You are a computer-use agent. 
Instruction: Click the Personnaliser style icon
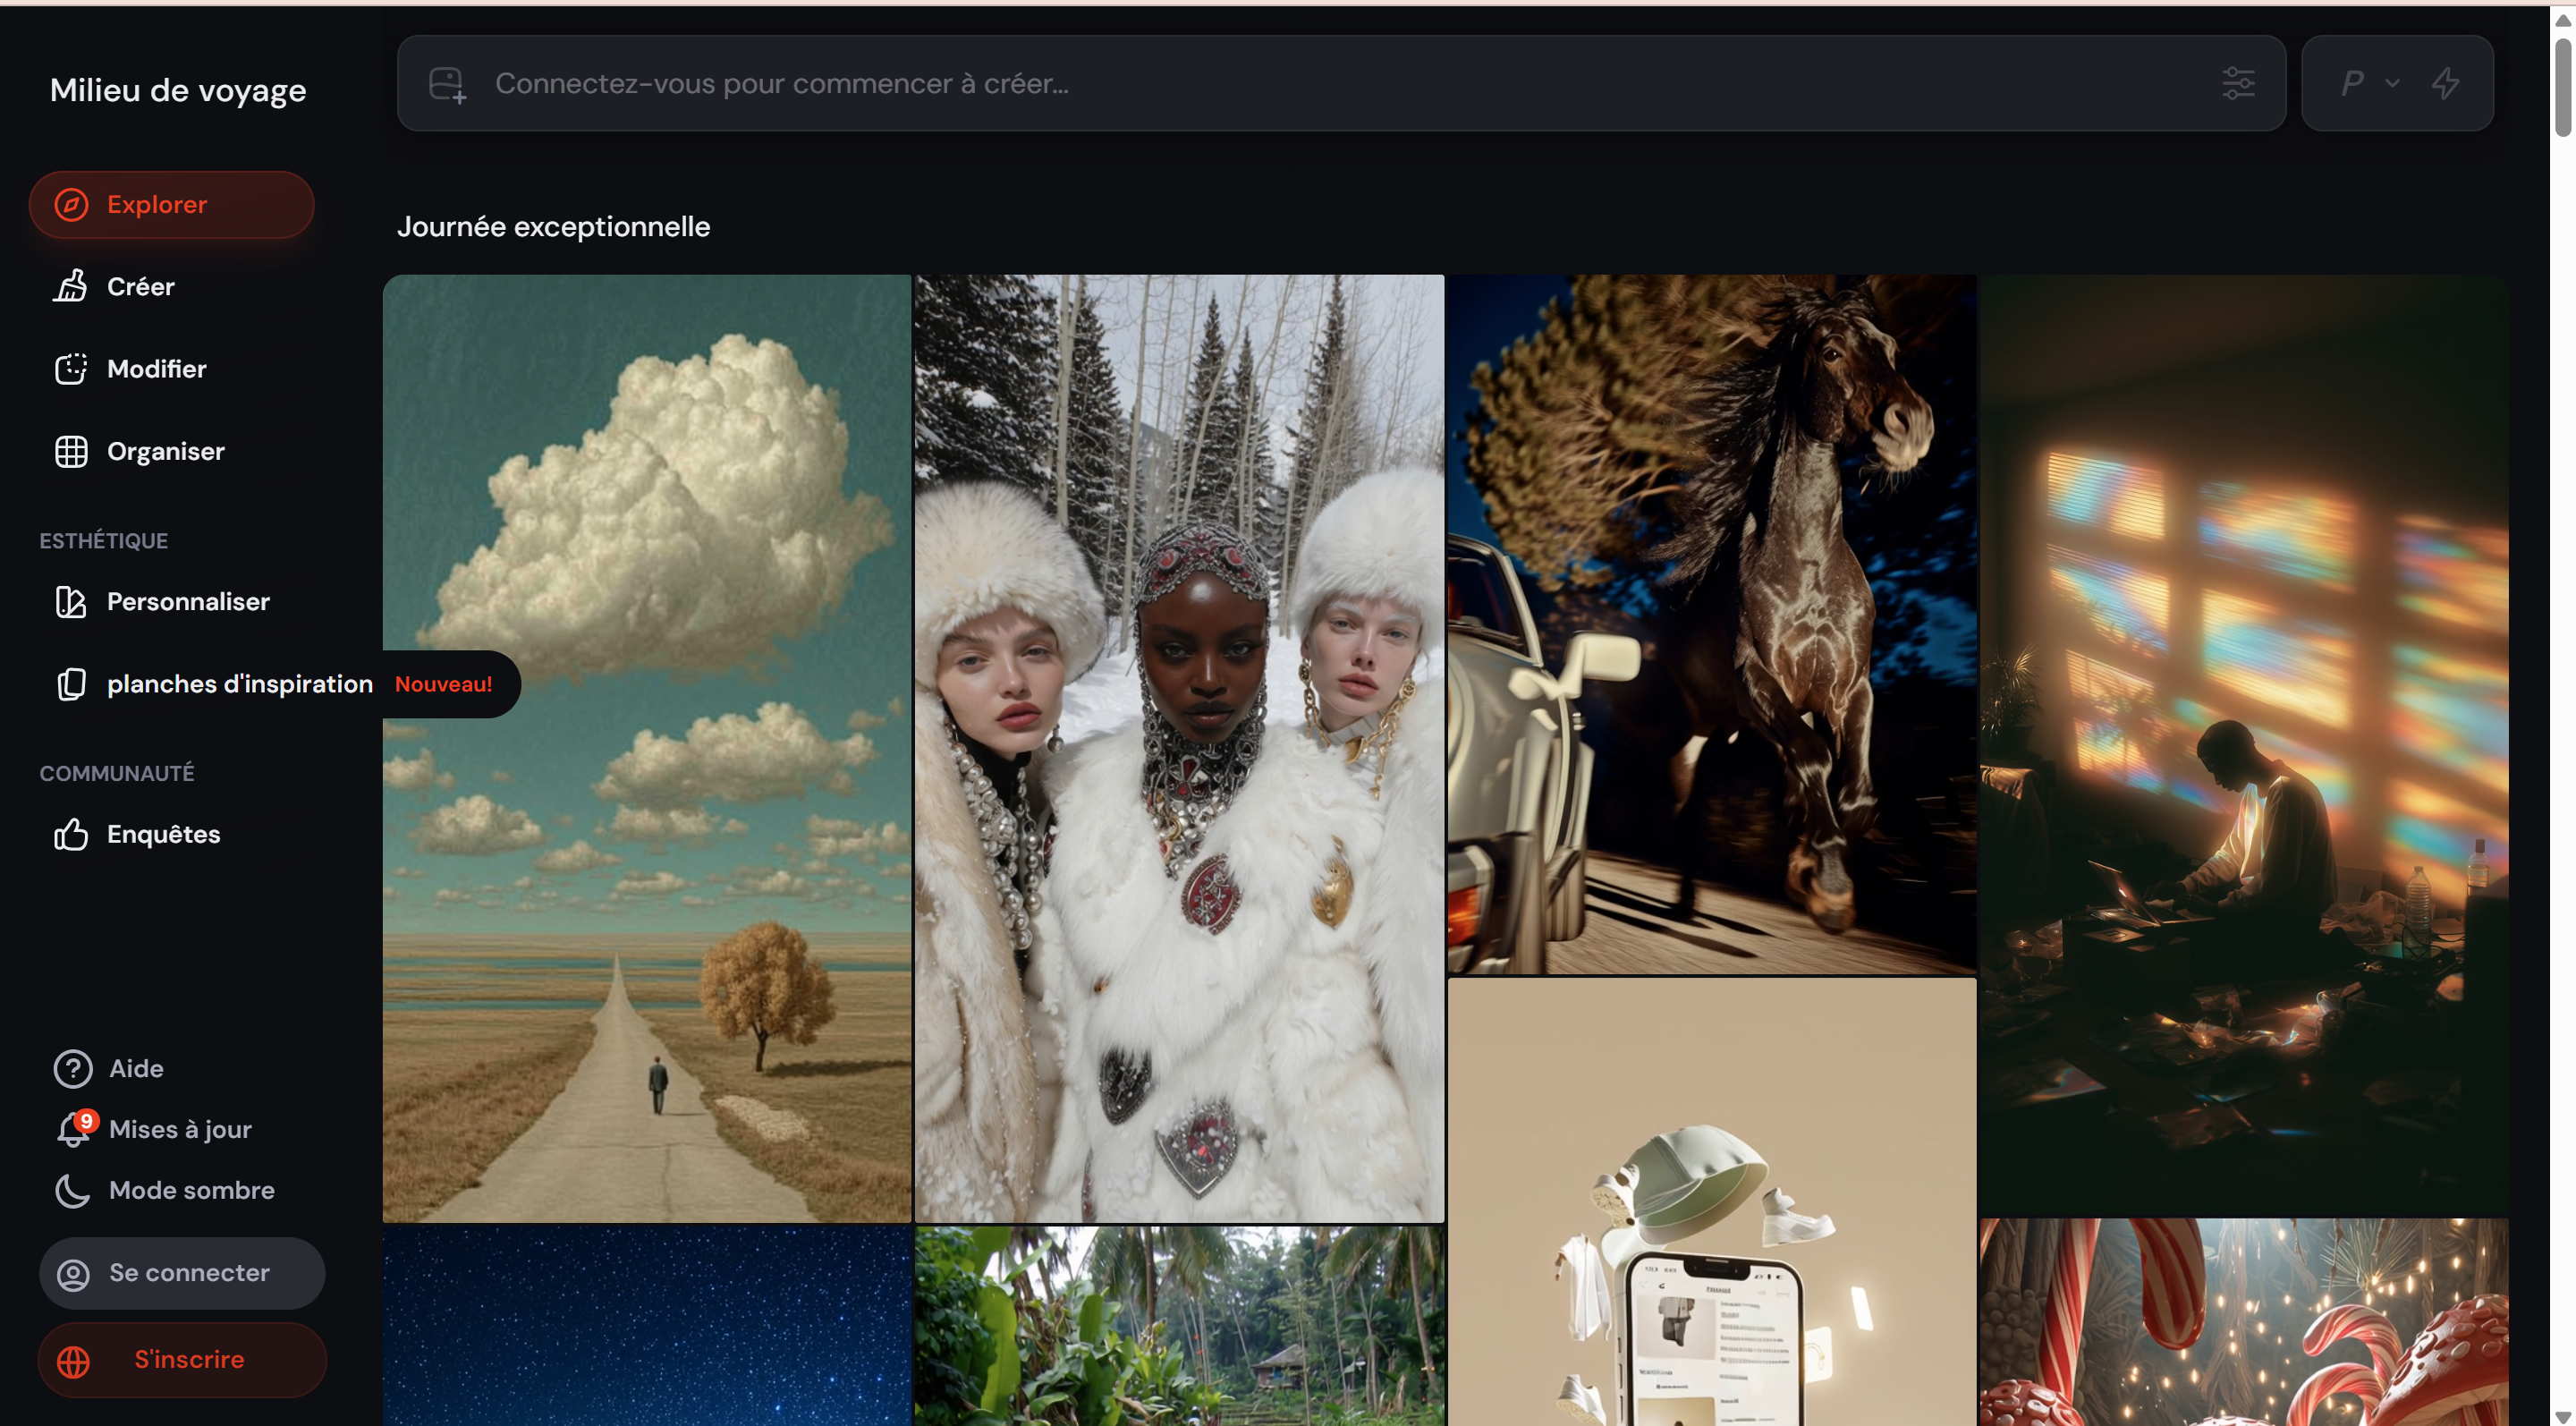pyautogui.click(x=71, y=601)
